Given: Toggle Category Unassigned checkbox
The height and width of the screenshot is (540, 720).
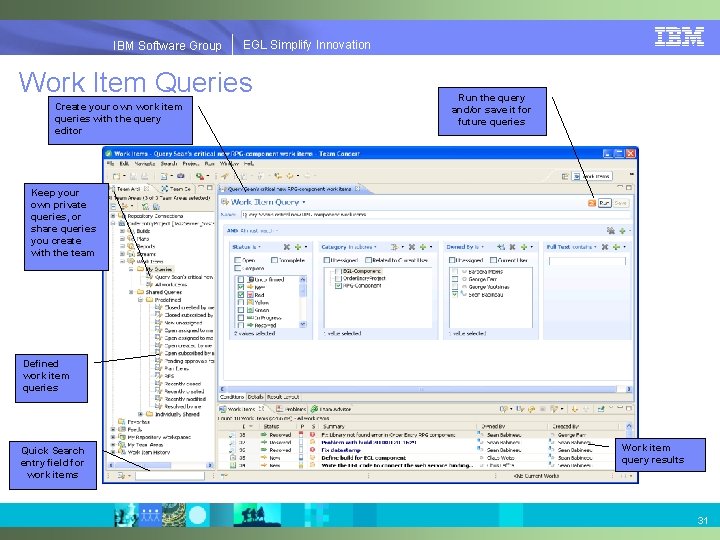Looking at the screenshot, I should [327, 260].
